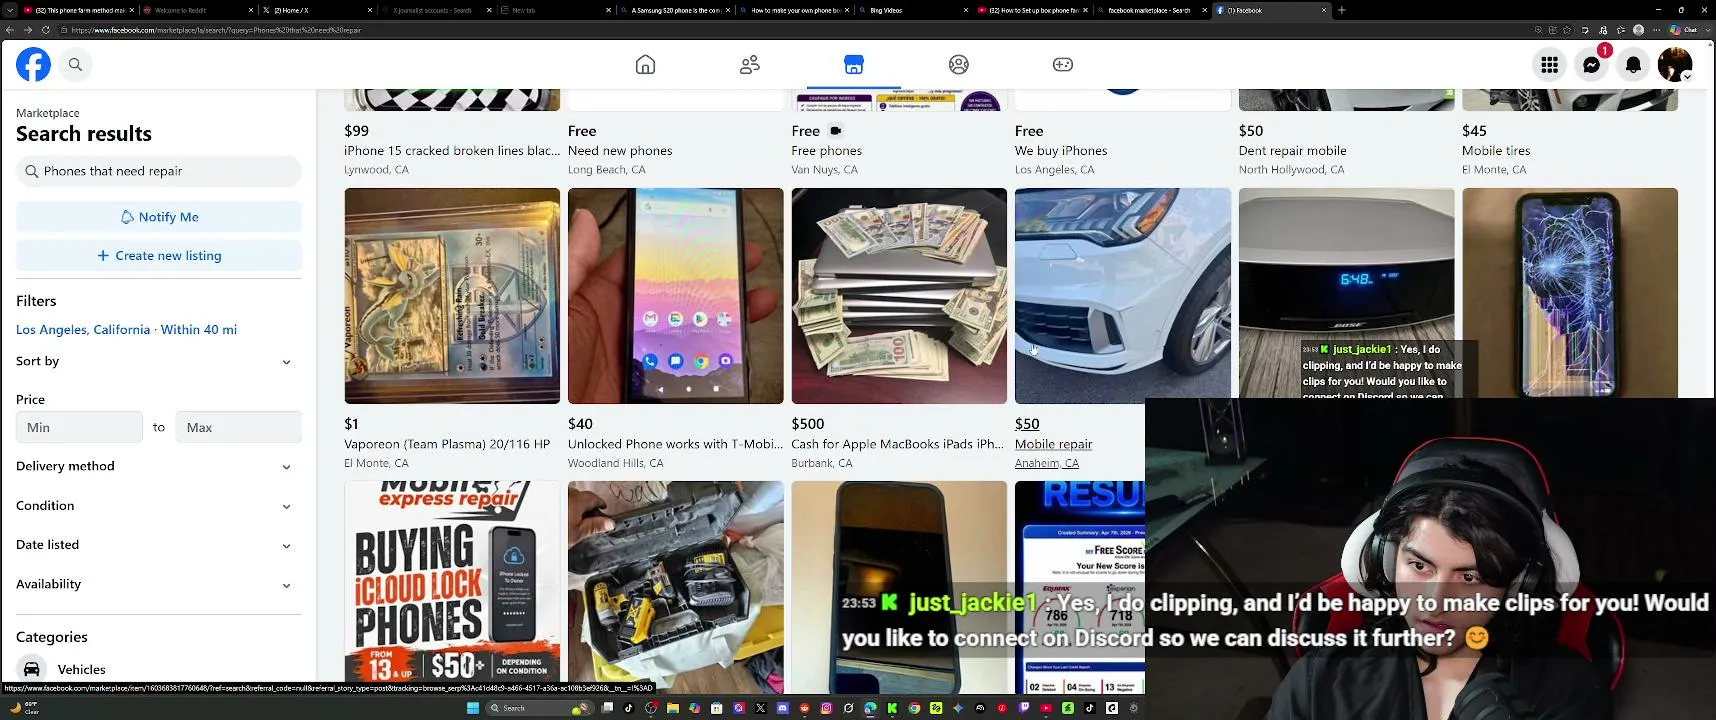Open Instagram from the taskbar
Screen dimensions: 1716x720
[827, 708]
